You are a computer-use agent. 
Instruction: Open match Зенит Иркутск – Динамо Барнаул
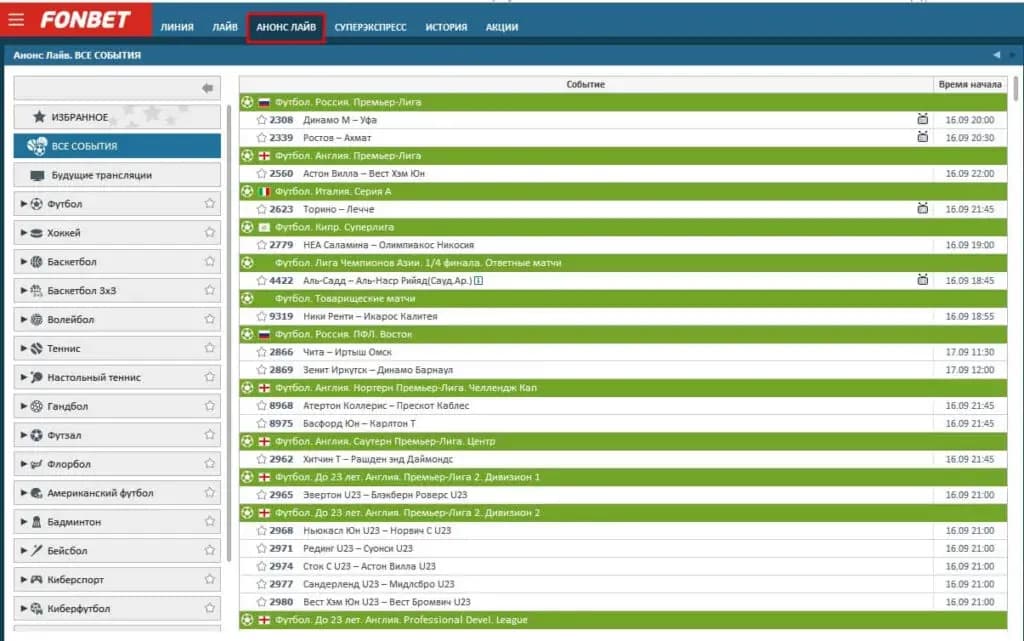pos(377,369)
